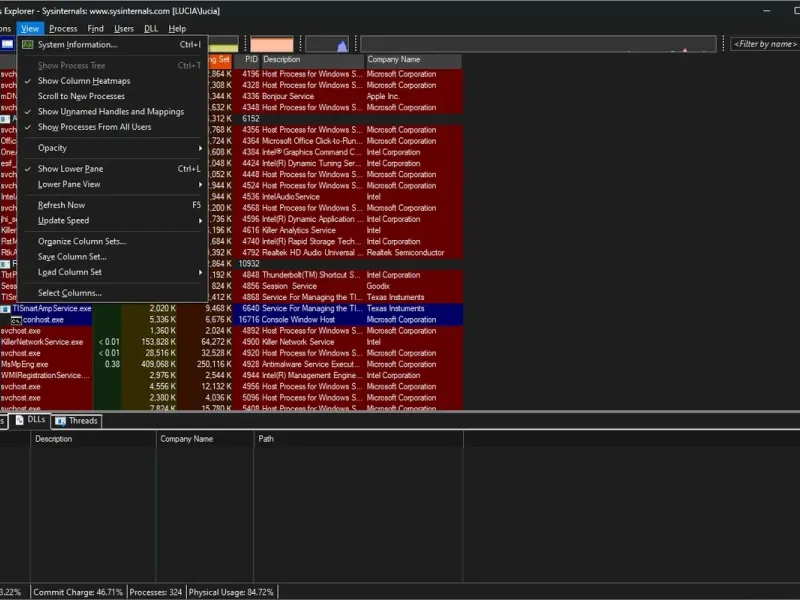Click Refresh Now menu entry
800x600 pixels.
tap(61, 205)
